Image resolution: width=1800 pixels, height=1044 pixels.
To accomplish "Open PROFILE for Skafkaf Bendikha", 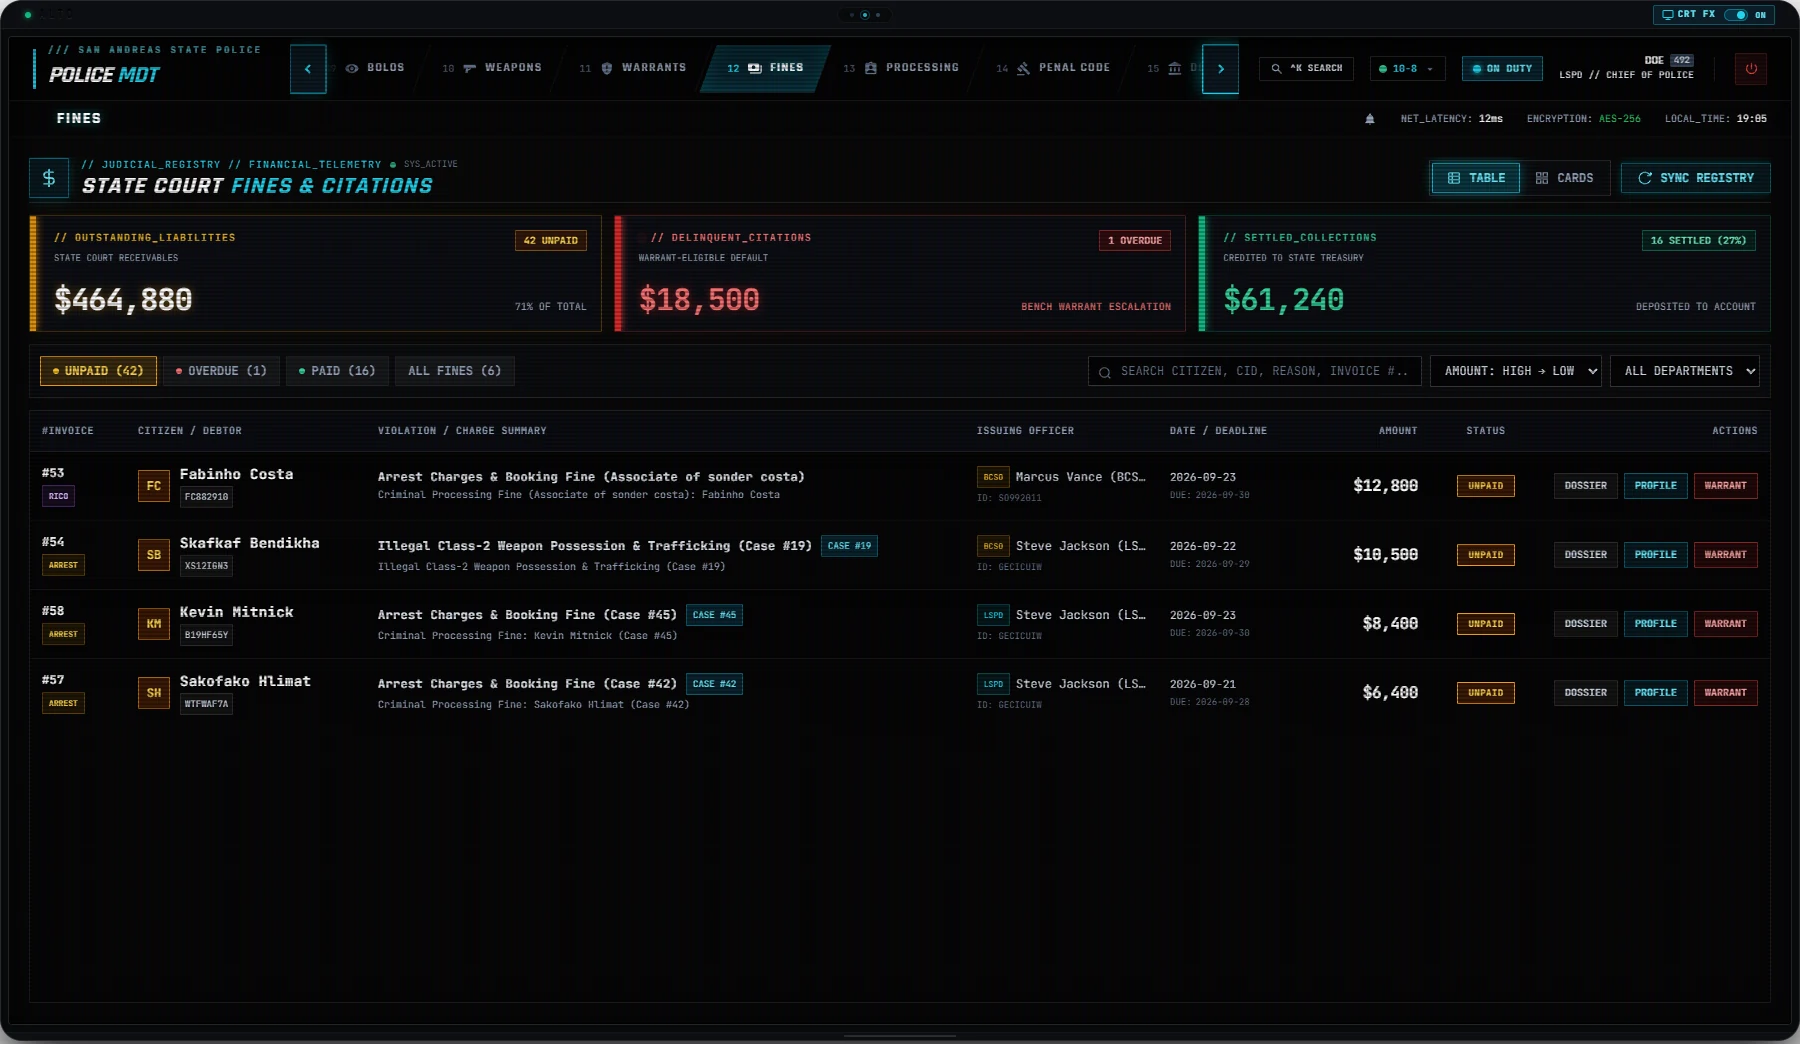I will tap(1656, 555).
